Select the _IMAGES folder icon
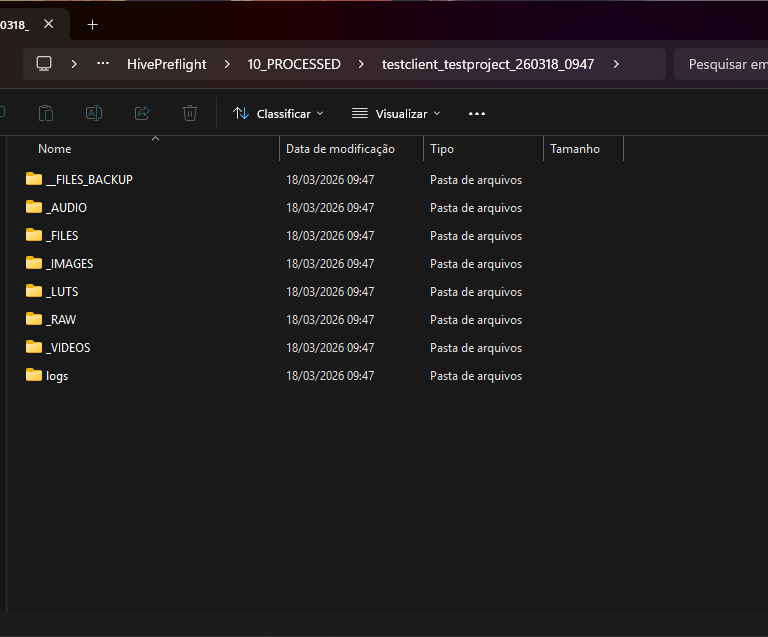768x637 pixels. pos(34,262)
